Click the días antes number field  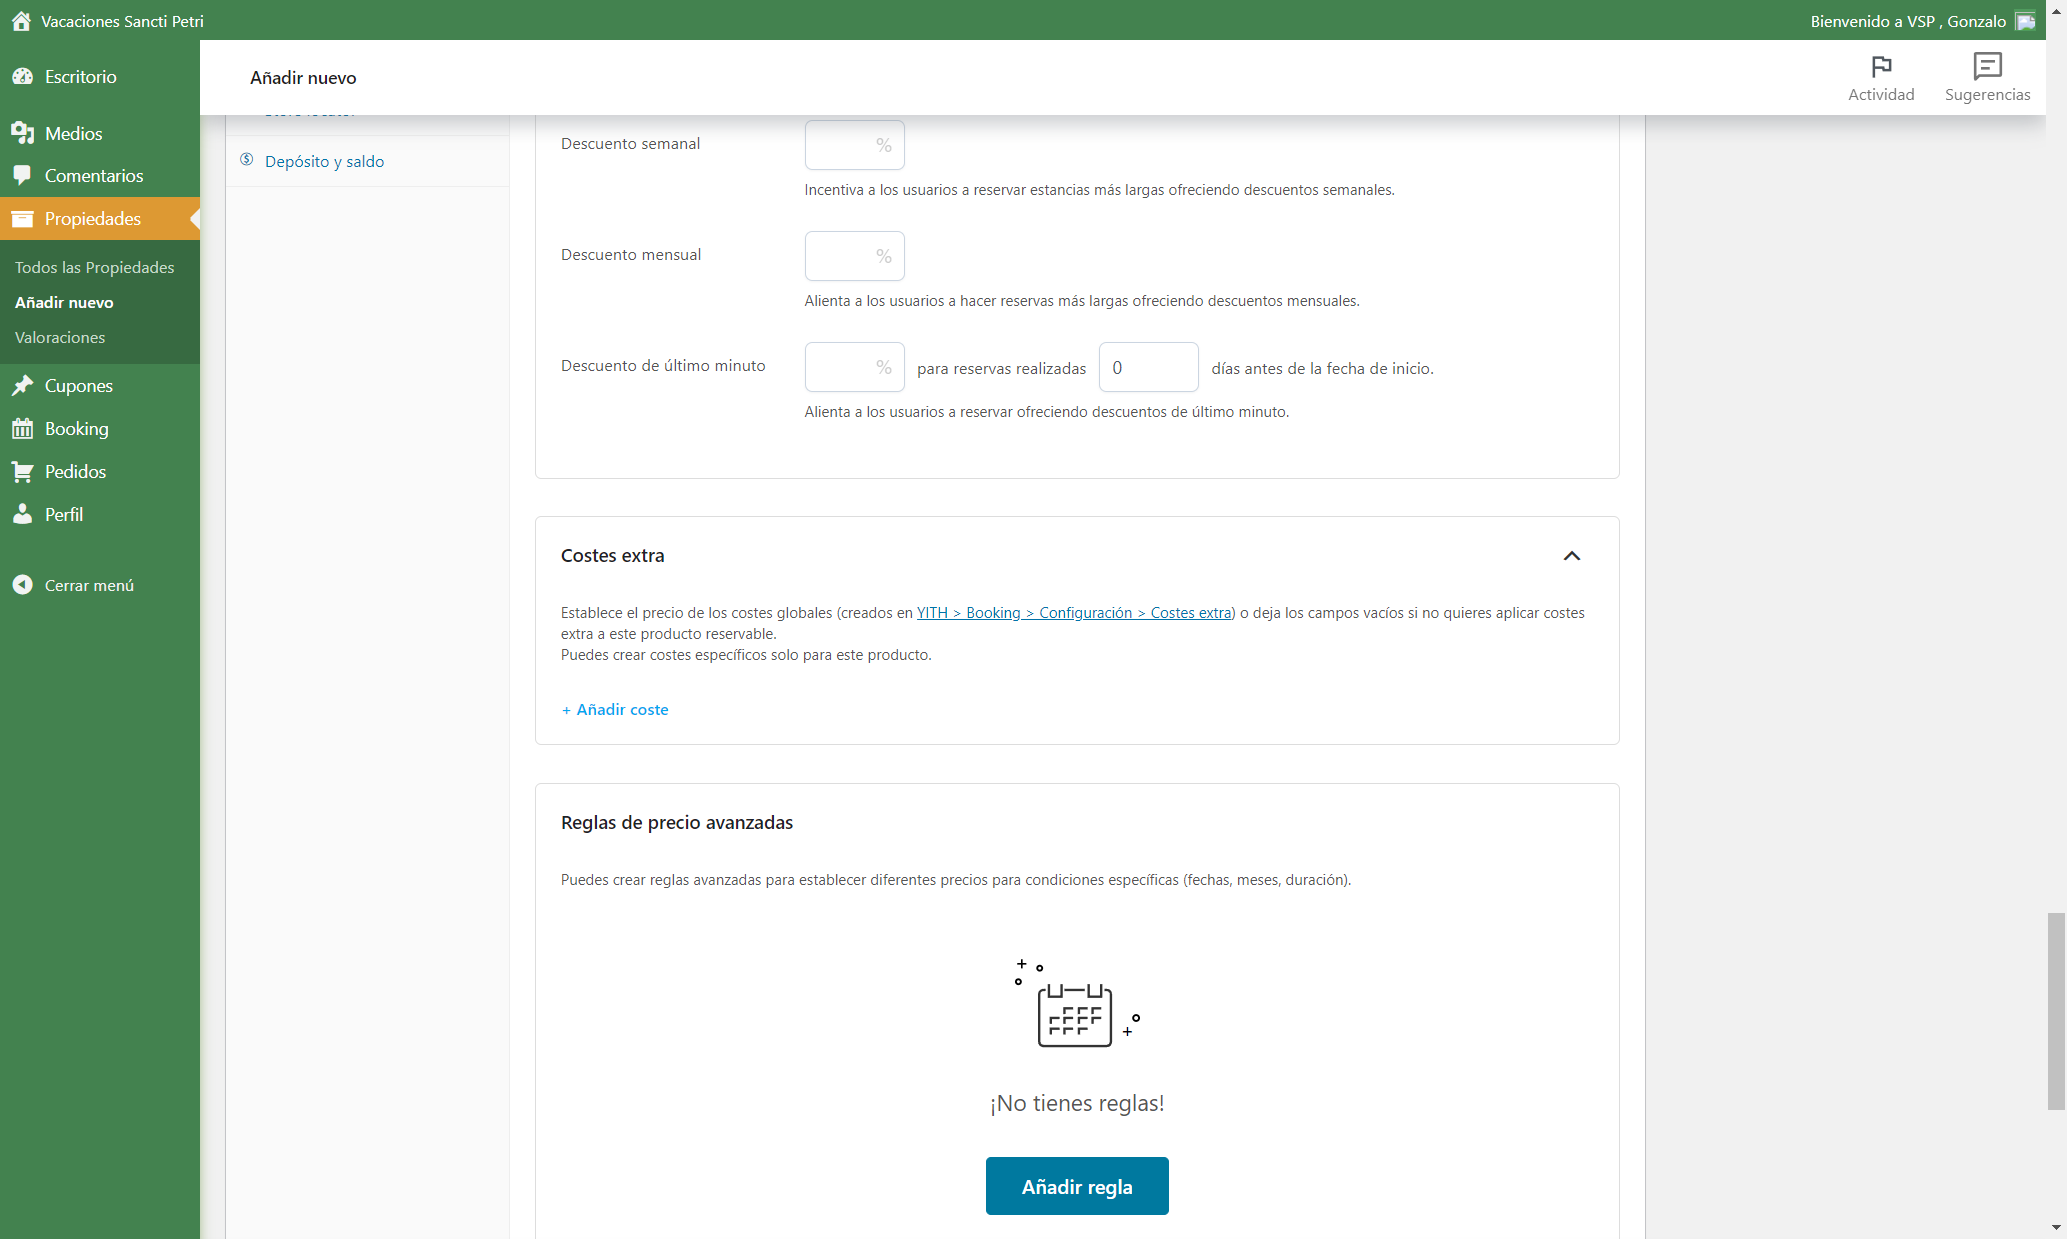[x=1149, y=367]
